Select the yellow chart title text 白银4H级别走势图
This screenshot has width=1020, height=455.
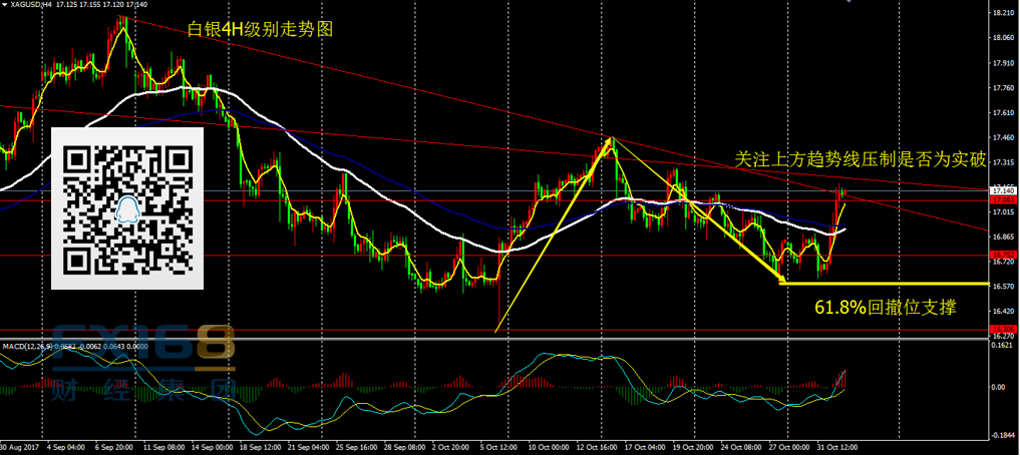260,29
